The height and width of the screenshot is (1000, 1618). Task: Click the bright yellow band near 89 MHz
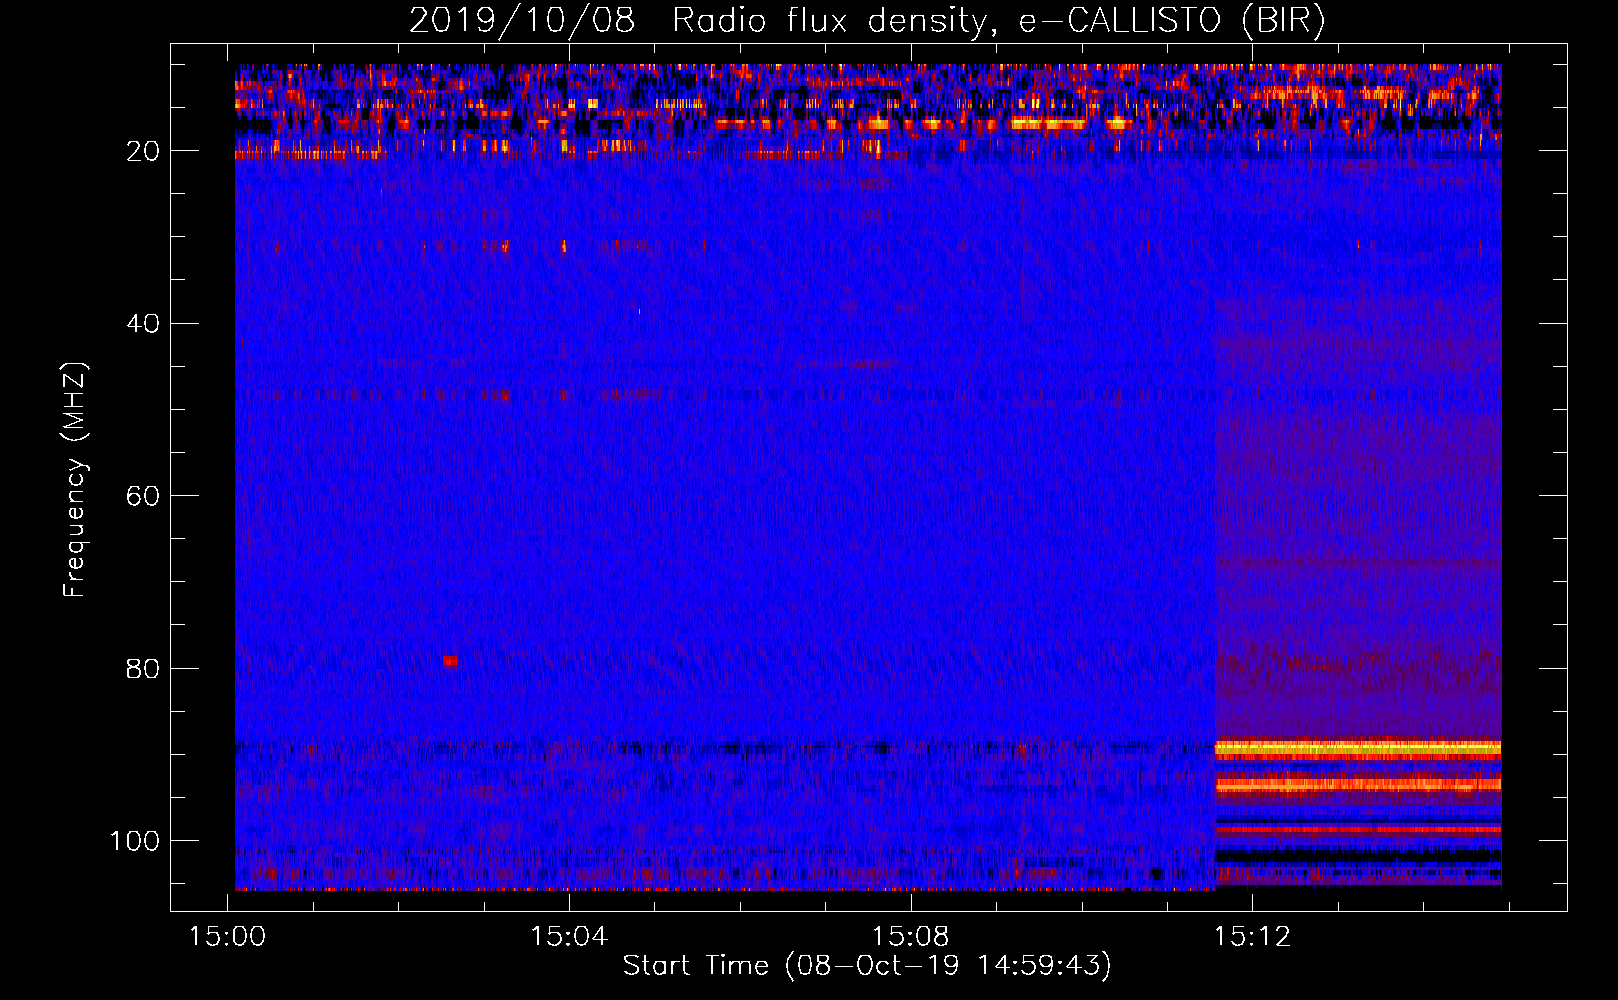[x=1358, y=748]
